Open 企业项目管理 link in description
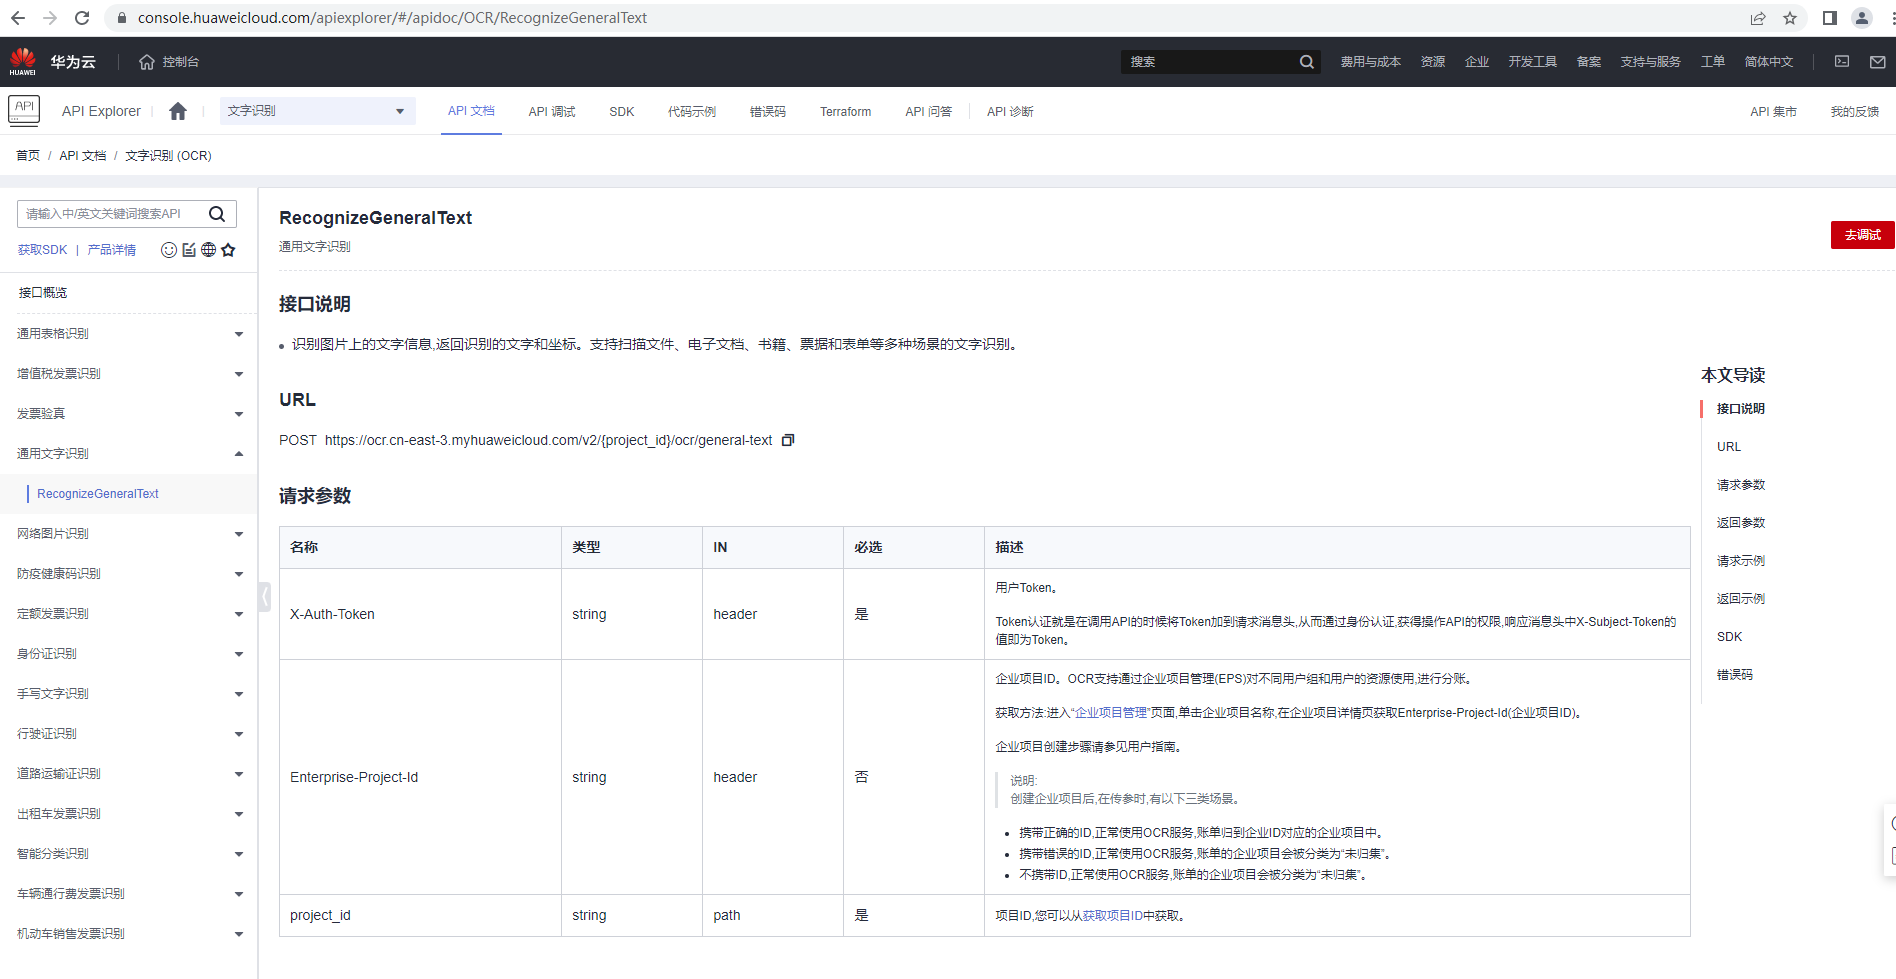 tap(1111, 713)
